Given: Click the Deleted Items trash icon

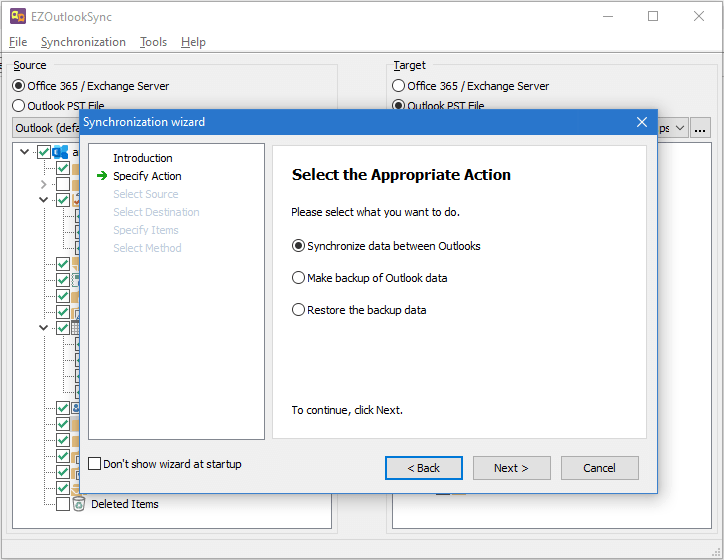Looking at the screenshot, I should [79, 504].
